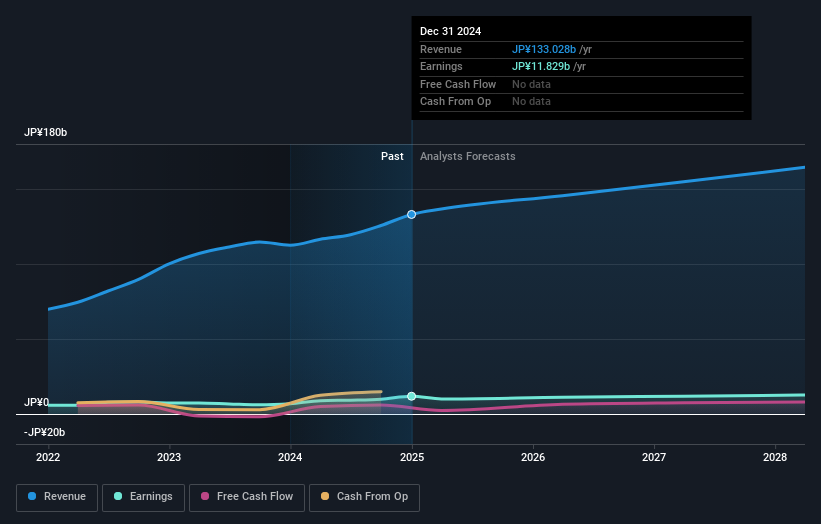This screenshot has height=524, width=821.
Task: Click the Past label on chart
Action: (392, 157)
